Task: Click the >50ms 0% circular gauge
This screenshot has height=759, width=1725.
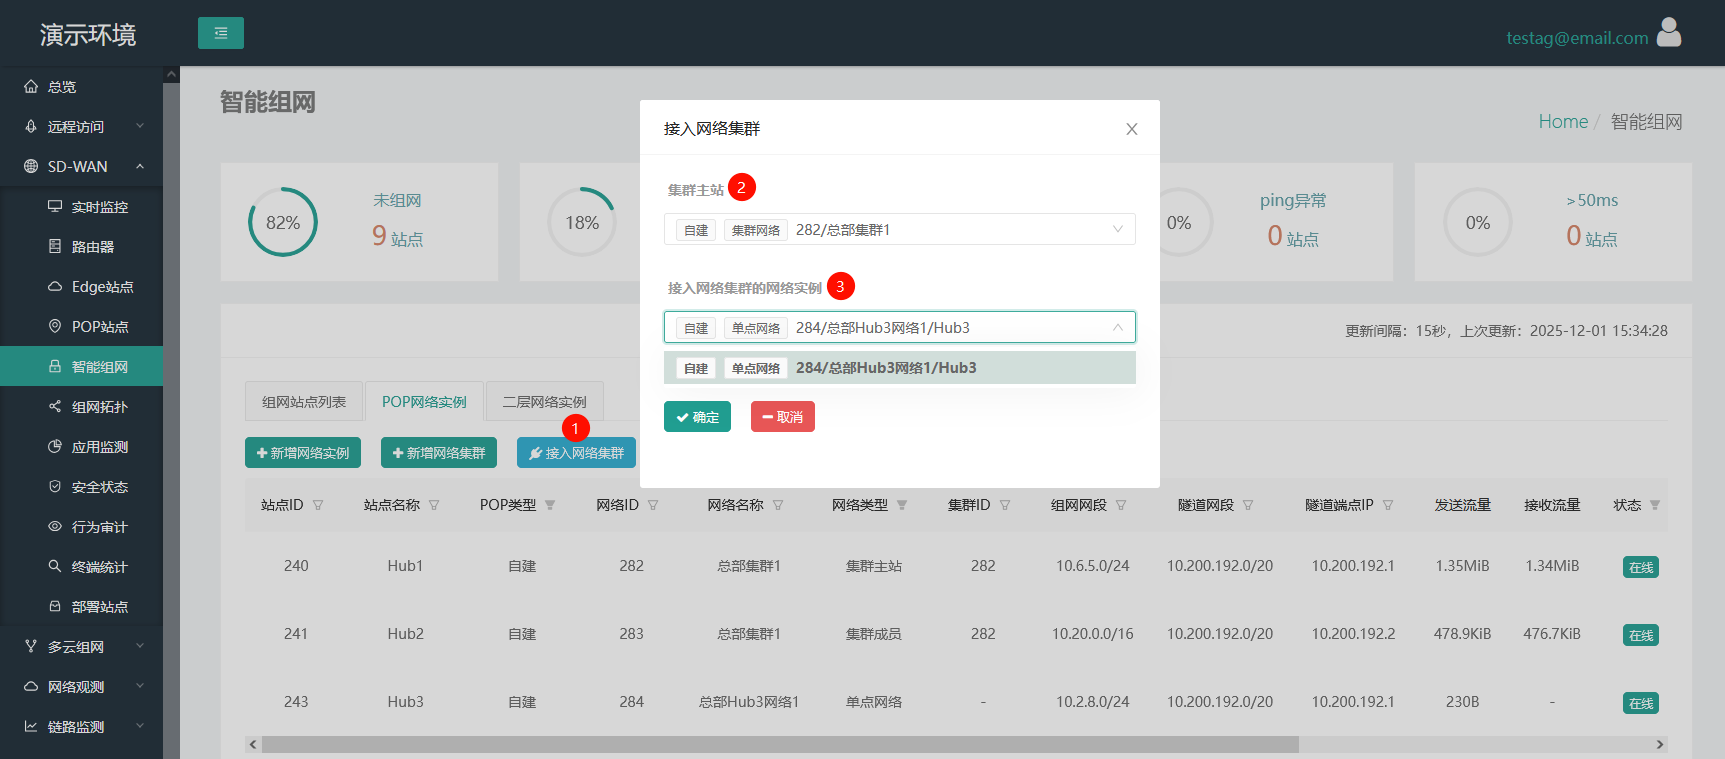Action: point(1478,222)
